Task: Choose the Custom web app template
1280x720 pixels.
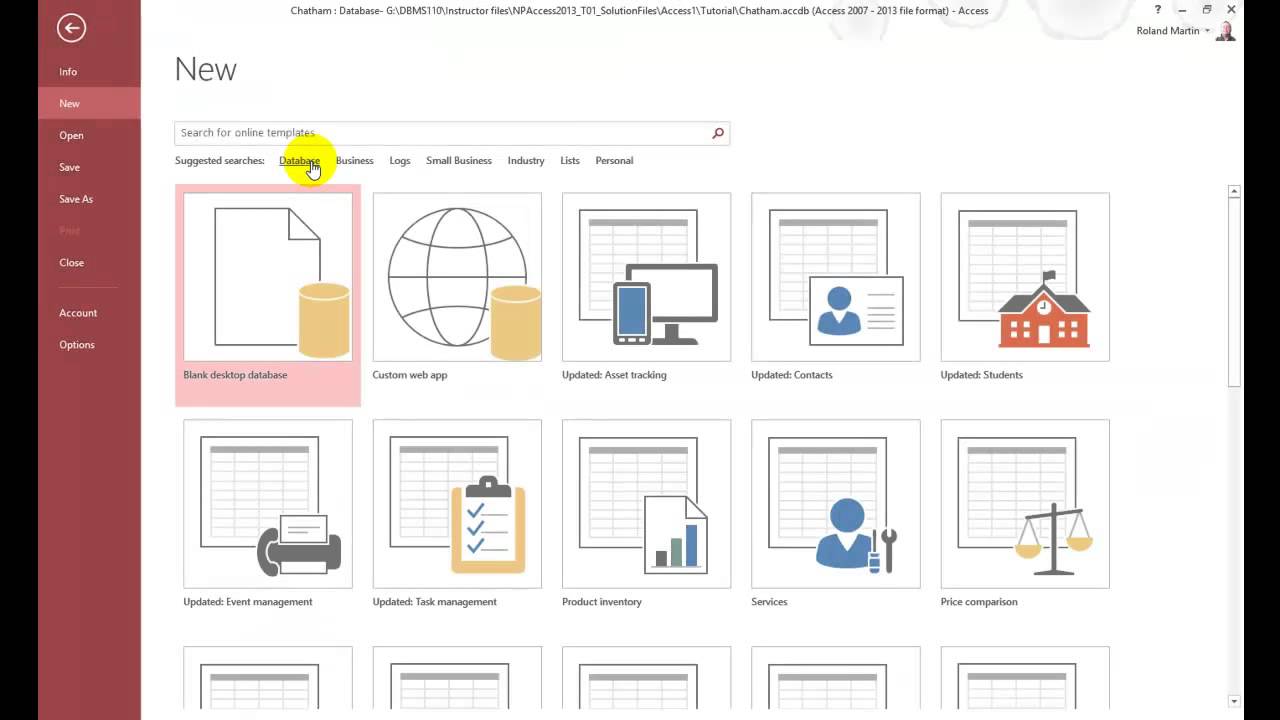Action: pos(457,289)
